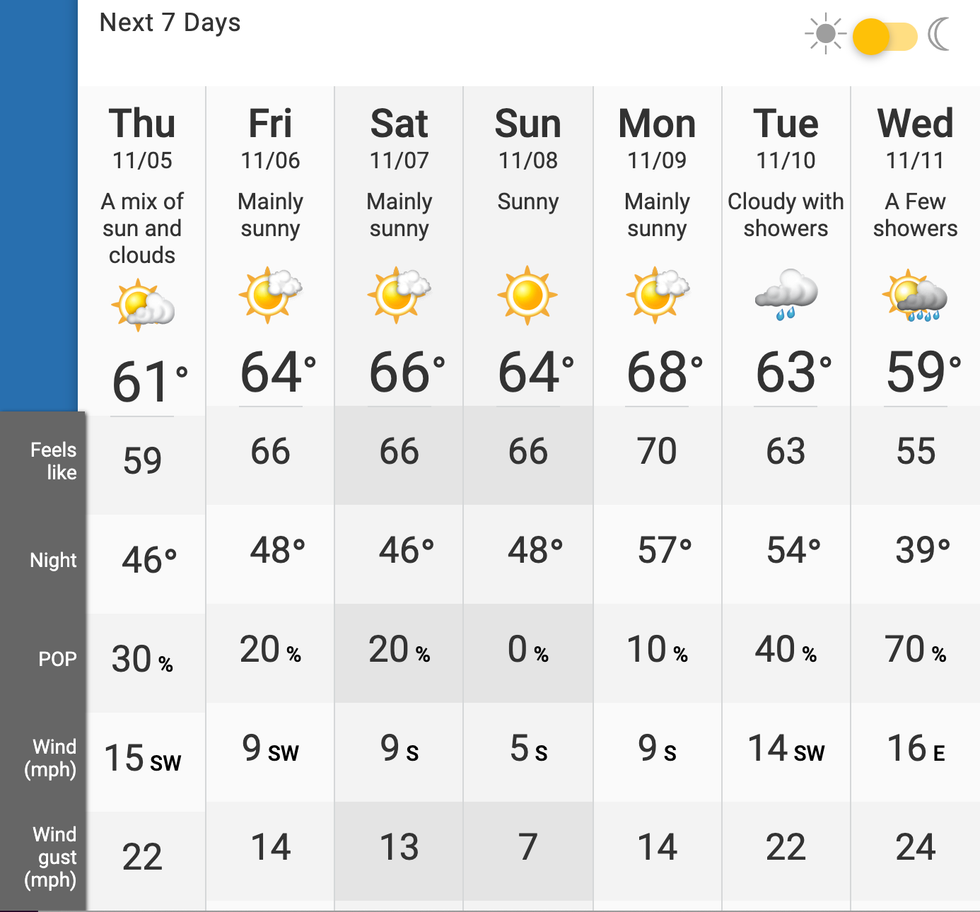Click Saturday's mainly sunny weather icon
Screen dimensions: 980x912
pyautogui.click(x=399, y=294)
